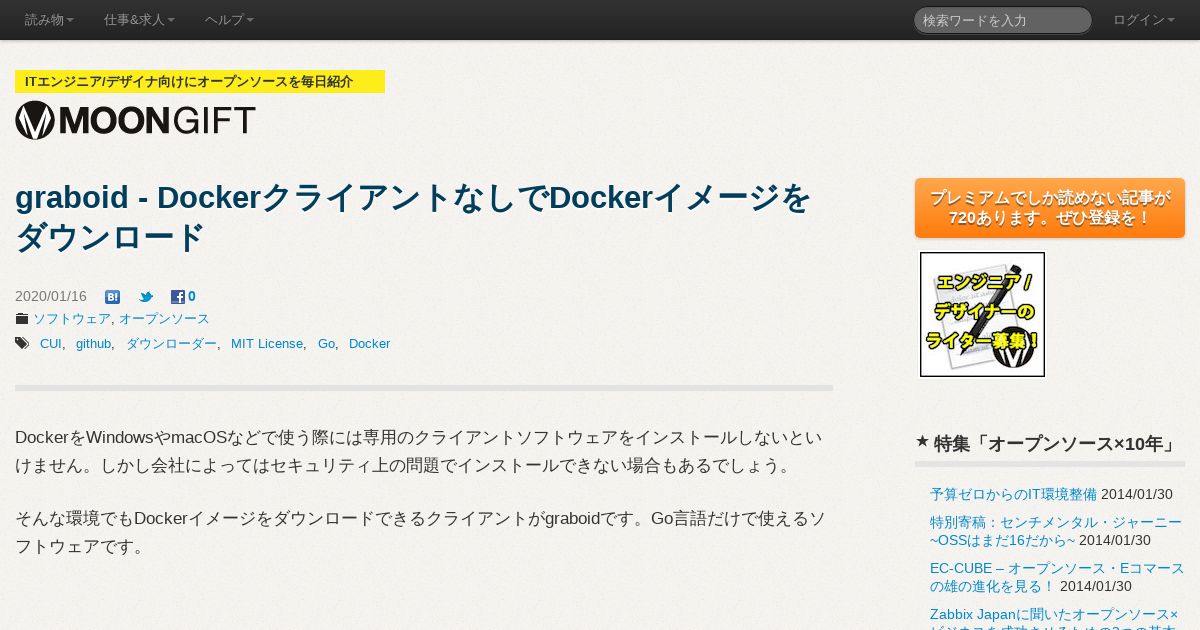
Task: Open the 仕事&求人 dropdown menu
Action: (139, 20)
